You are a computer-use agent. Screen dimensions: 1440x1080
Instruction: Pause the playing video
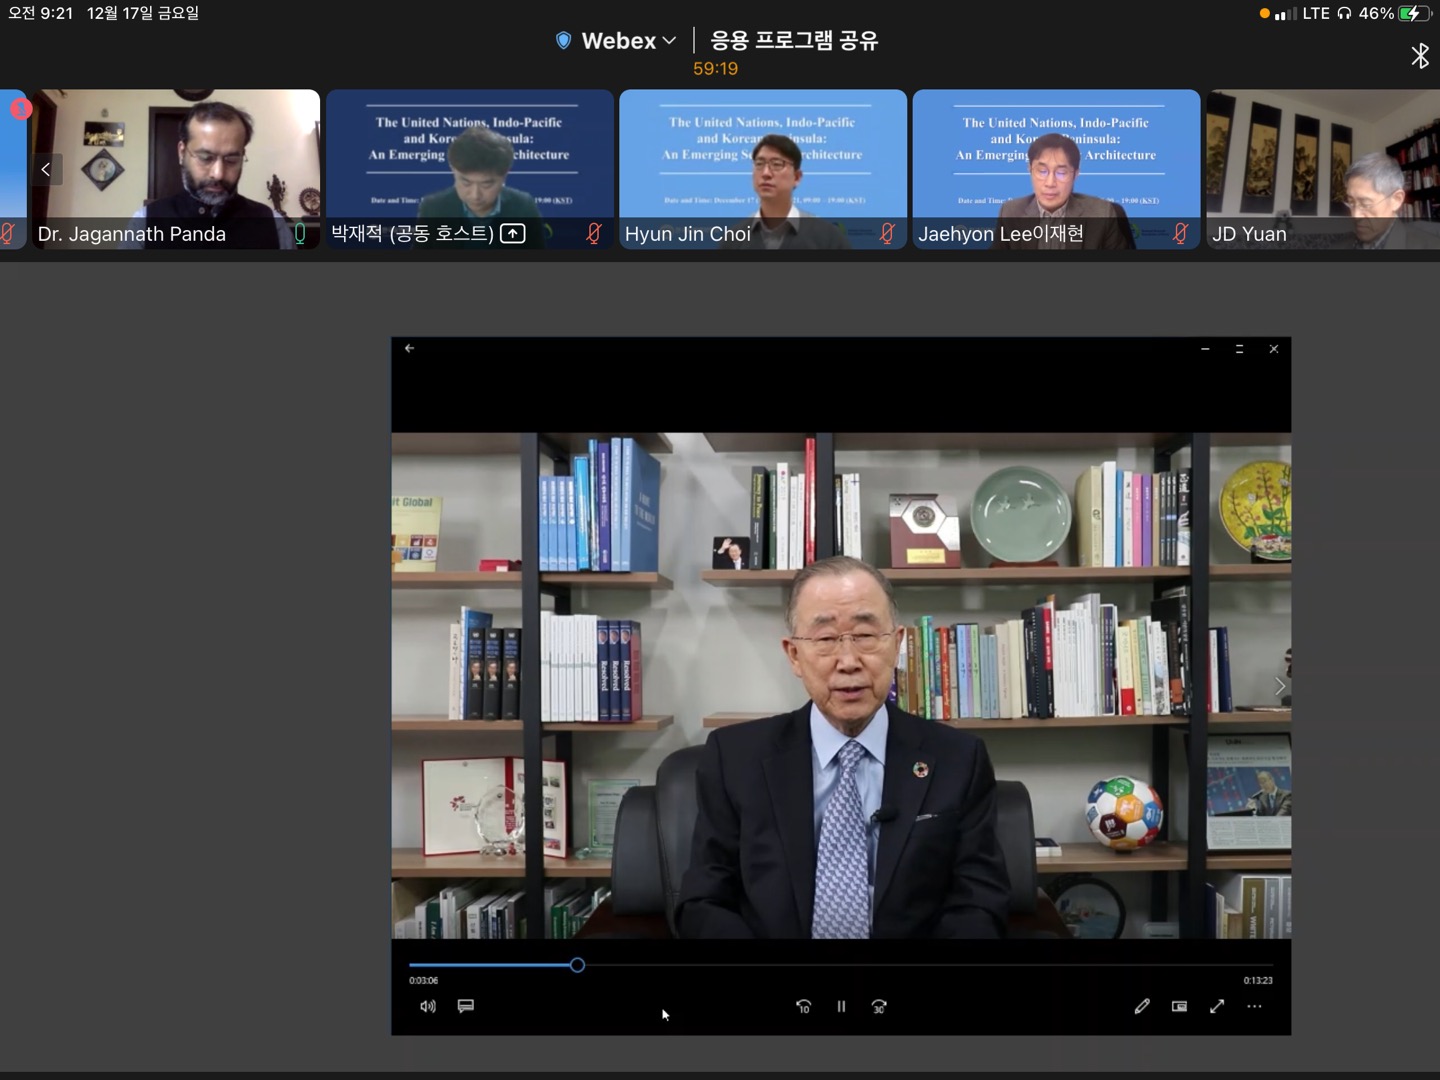[841, 1007]
